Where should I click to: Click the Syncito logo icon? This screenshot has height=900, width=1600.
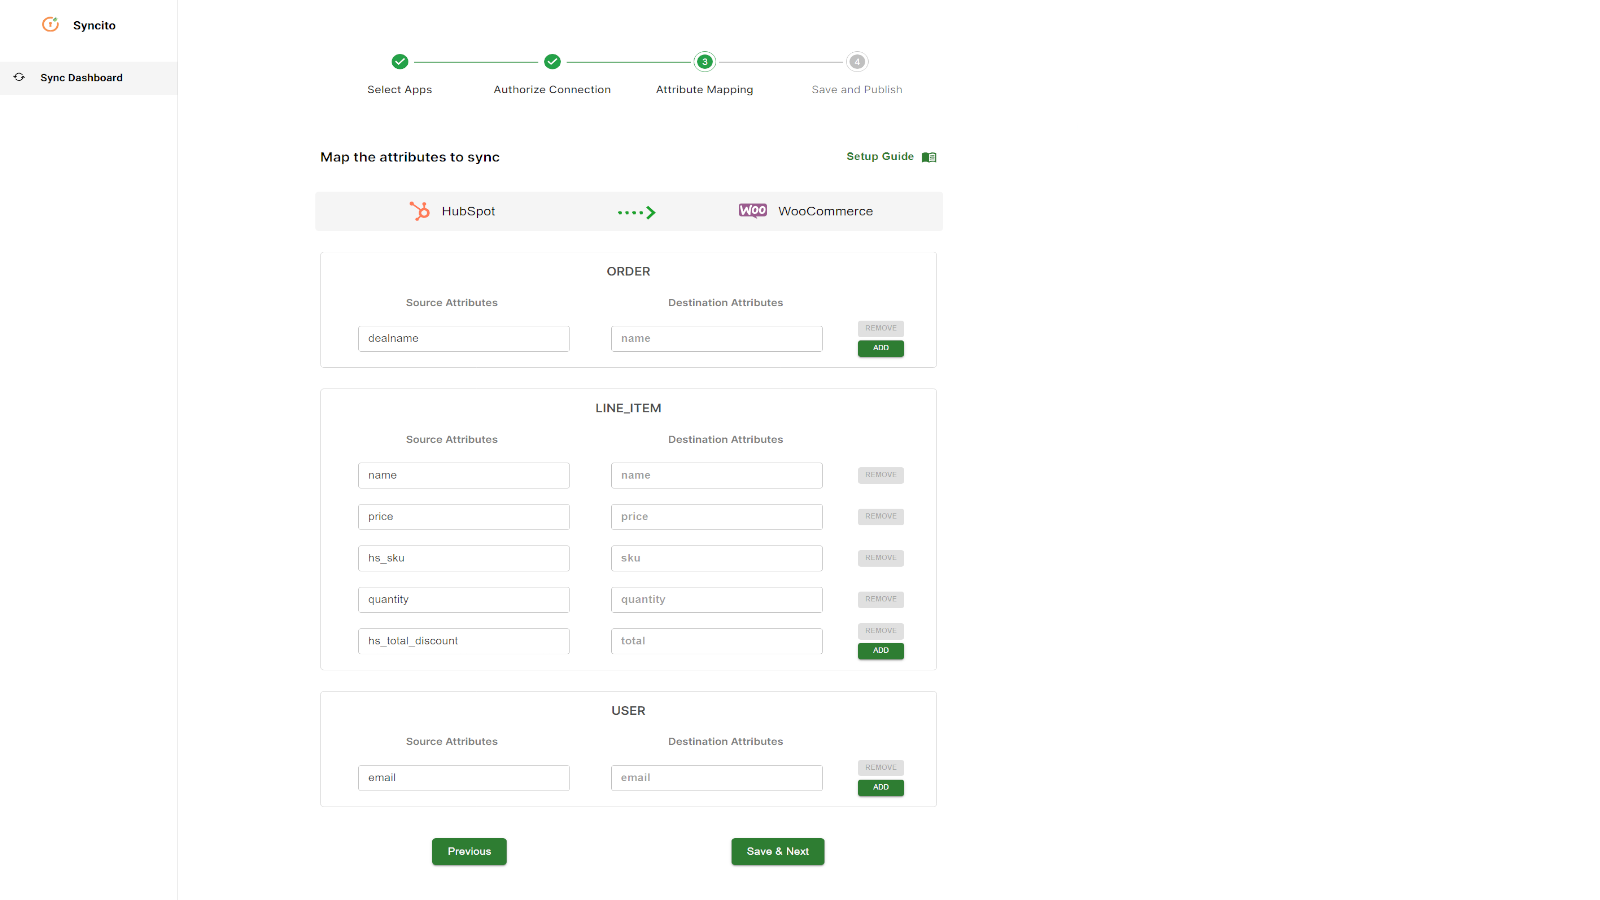(50, 25)
